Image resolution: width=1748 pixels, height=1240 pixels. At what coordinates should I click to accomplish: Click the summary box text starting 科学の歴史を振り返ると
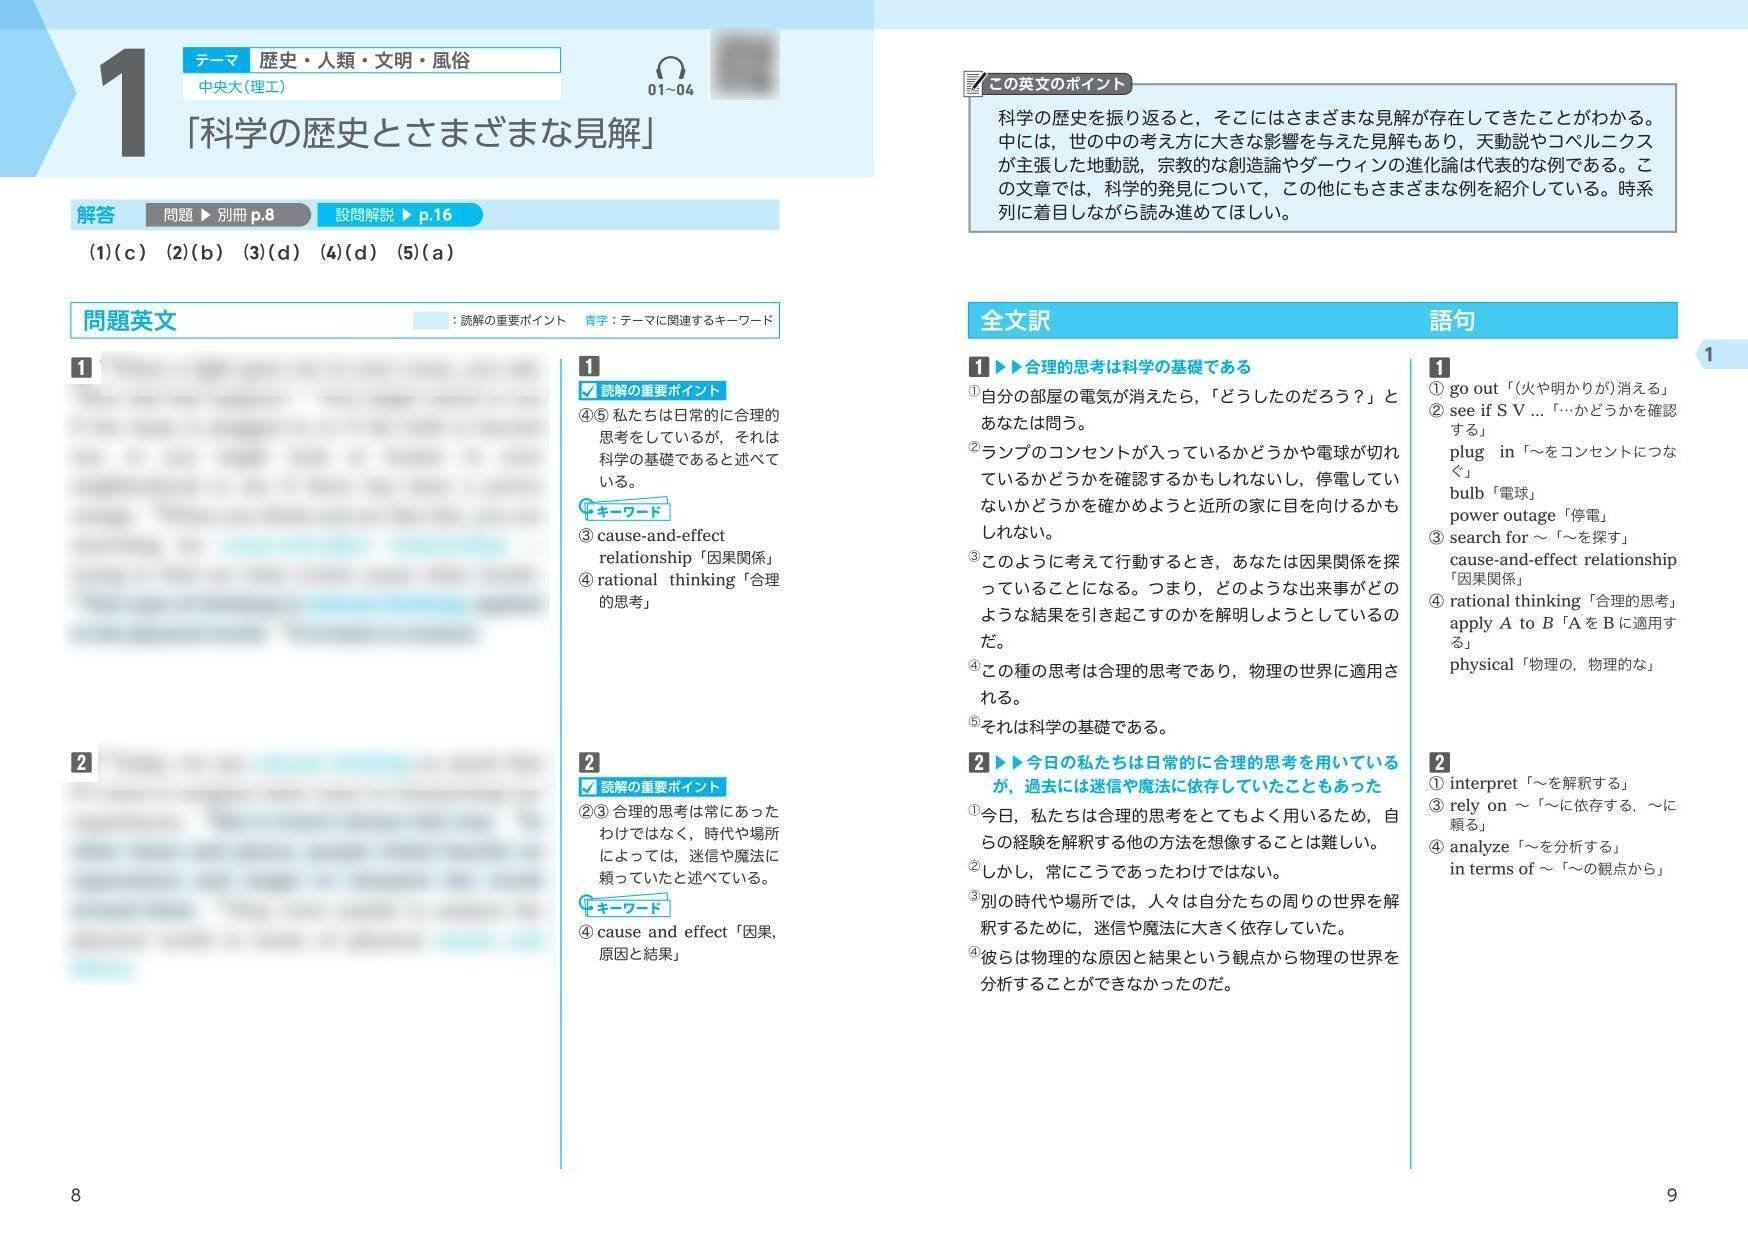coord(1325,165)
